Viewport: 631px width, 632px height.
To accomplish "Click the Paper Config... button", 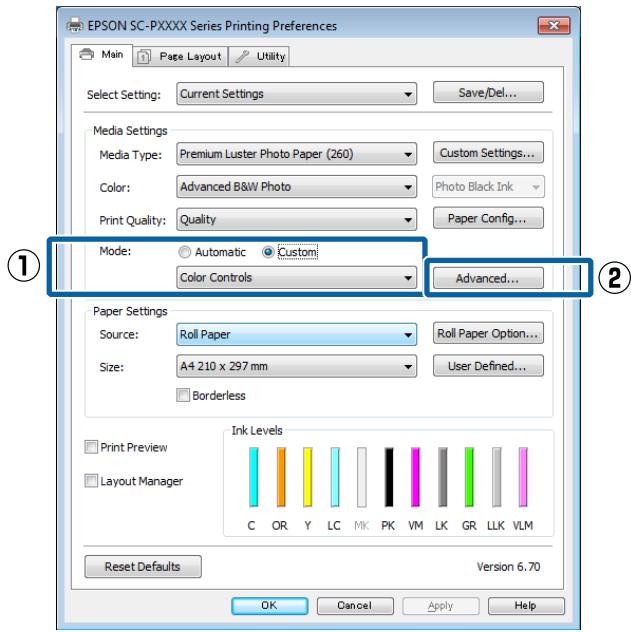I will 488,218.
